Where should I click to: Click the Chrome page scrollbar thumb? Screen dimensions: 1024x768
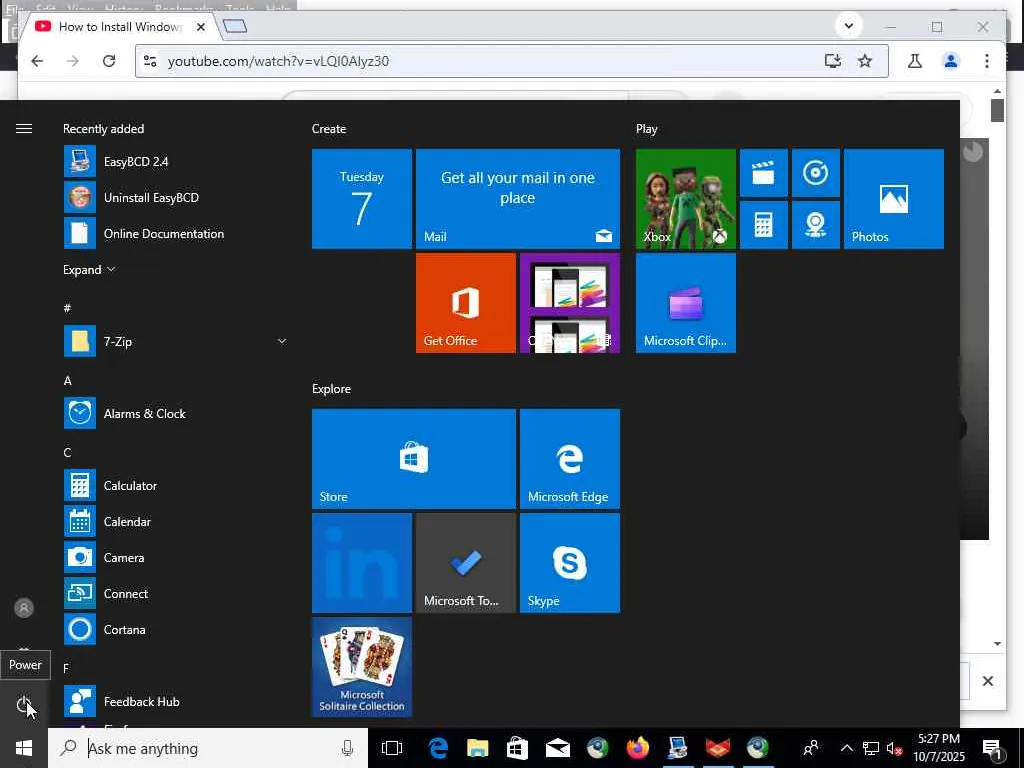point(997,110)
